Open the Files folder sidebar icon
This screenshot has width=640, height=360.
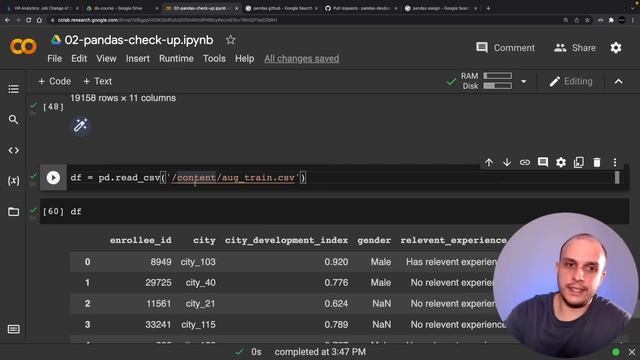[13, 211]
